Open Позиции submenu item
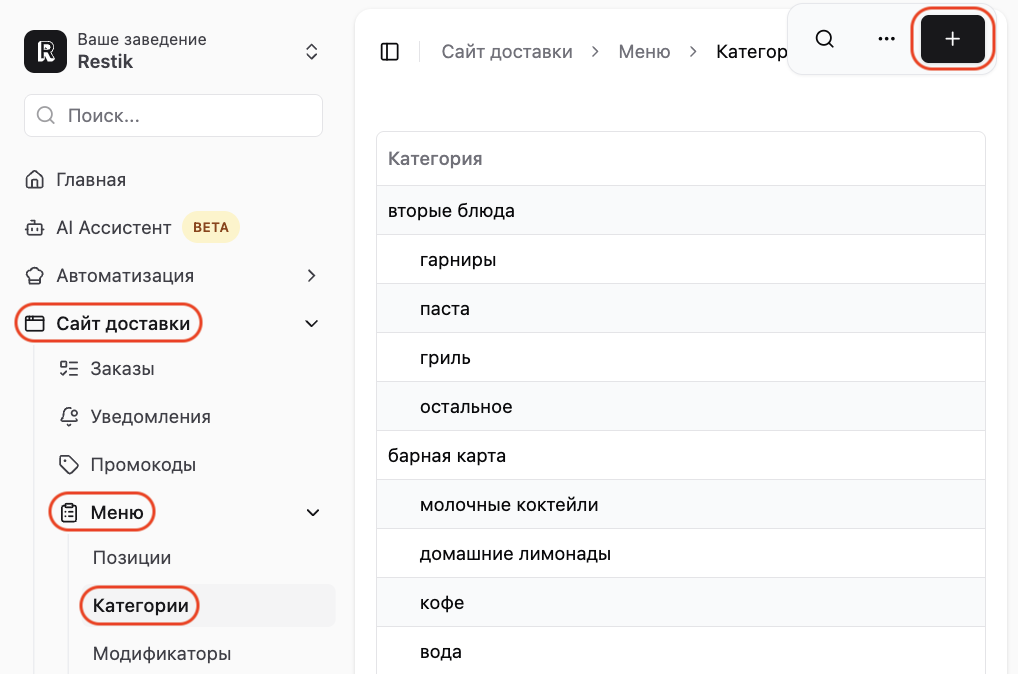Viewport: 1018px width, 674px height. (132, 558)
